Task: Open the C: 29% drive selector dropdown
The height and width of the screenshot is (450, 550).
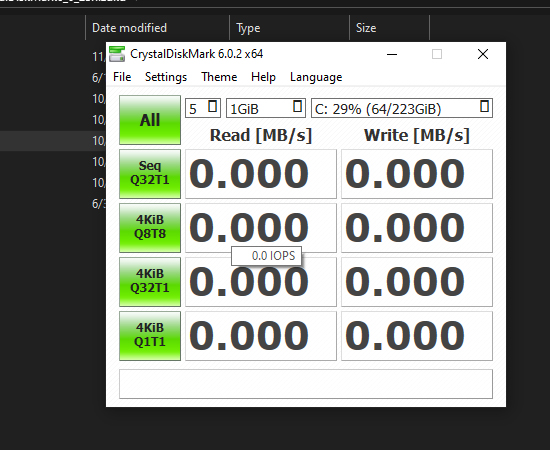Action: tap(402, 108)
